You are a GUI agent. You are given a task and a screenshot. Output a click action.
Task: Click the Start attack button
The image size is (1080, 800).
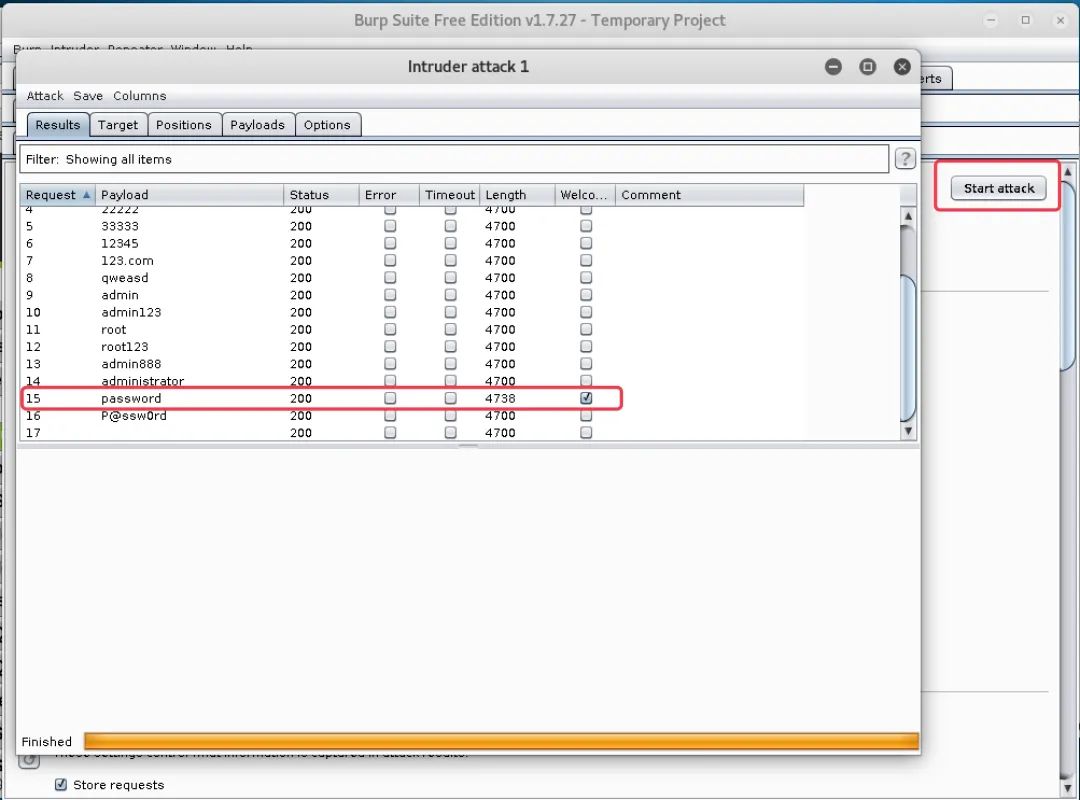point(998,188)
